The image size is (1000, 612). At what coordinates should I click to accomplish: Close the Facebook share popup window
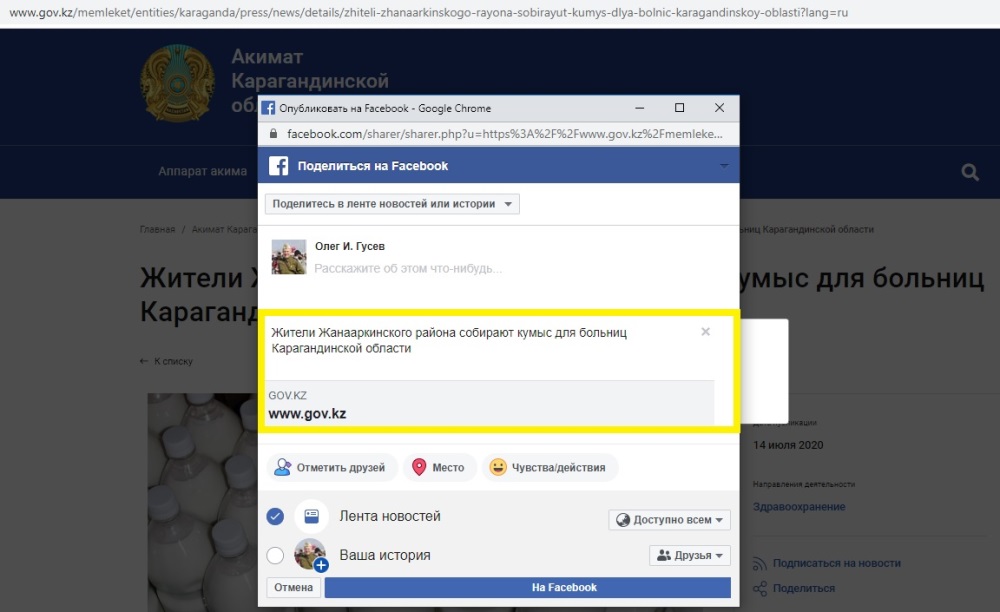(x=719, y=108)
